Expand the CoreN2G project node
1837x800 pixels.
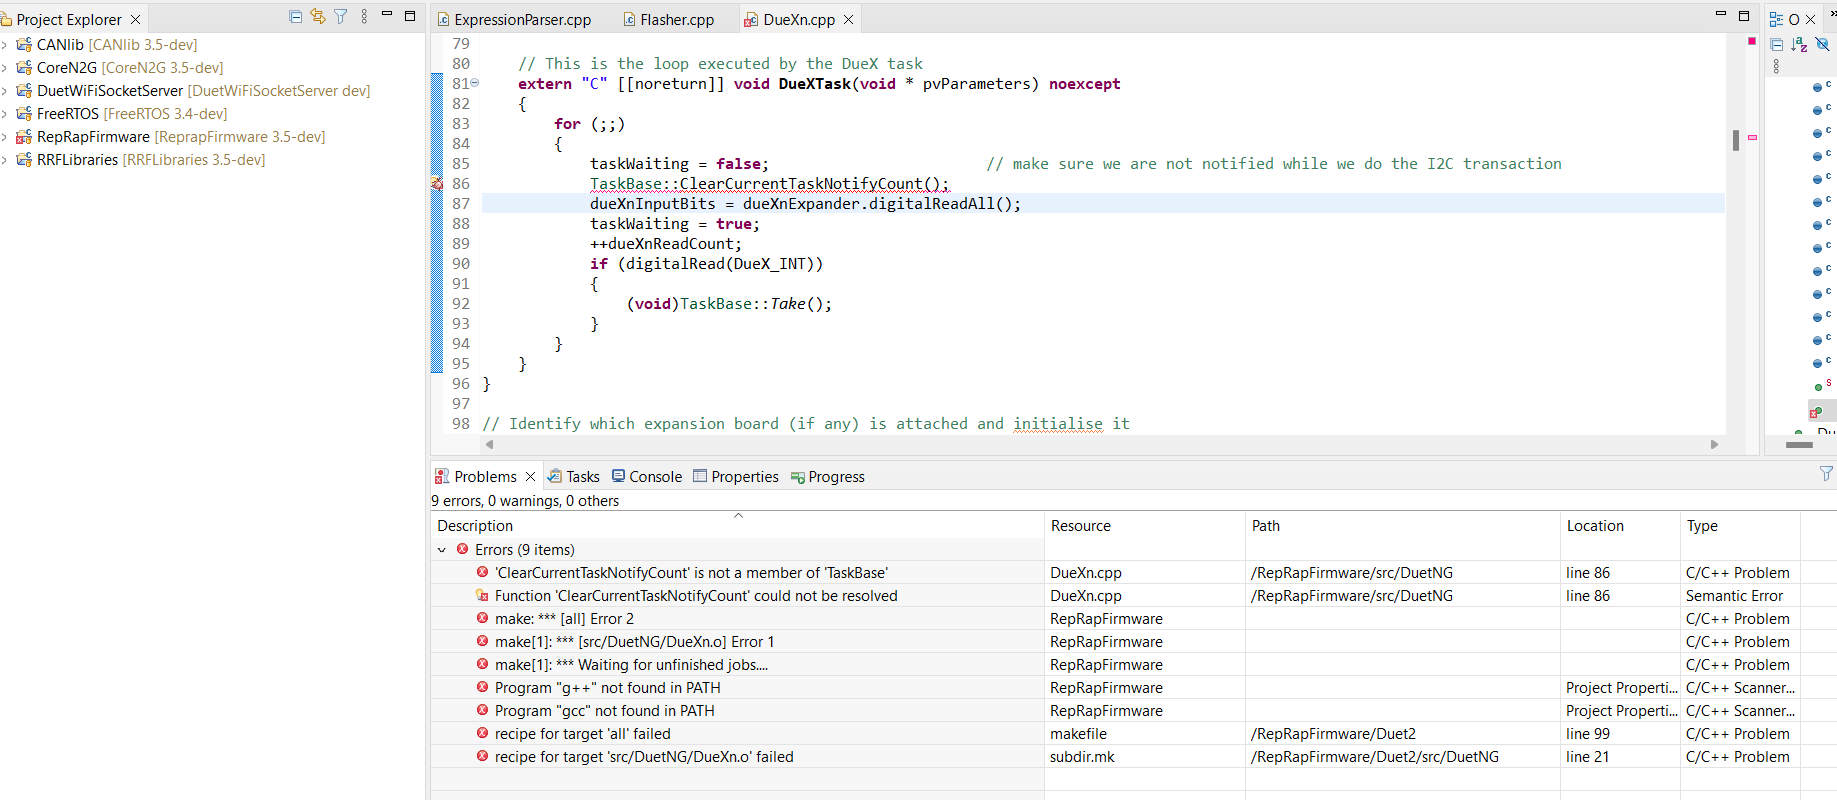point(5,68)
